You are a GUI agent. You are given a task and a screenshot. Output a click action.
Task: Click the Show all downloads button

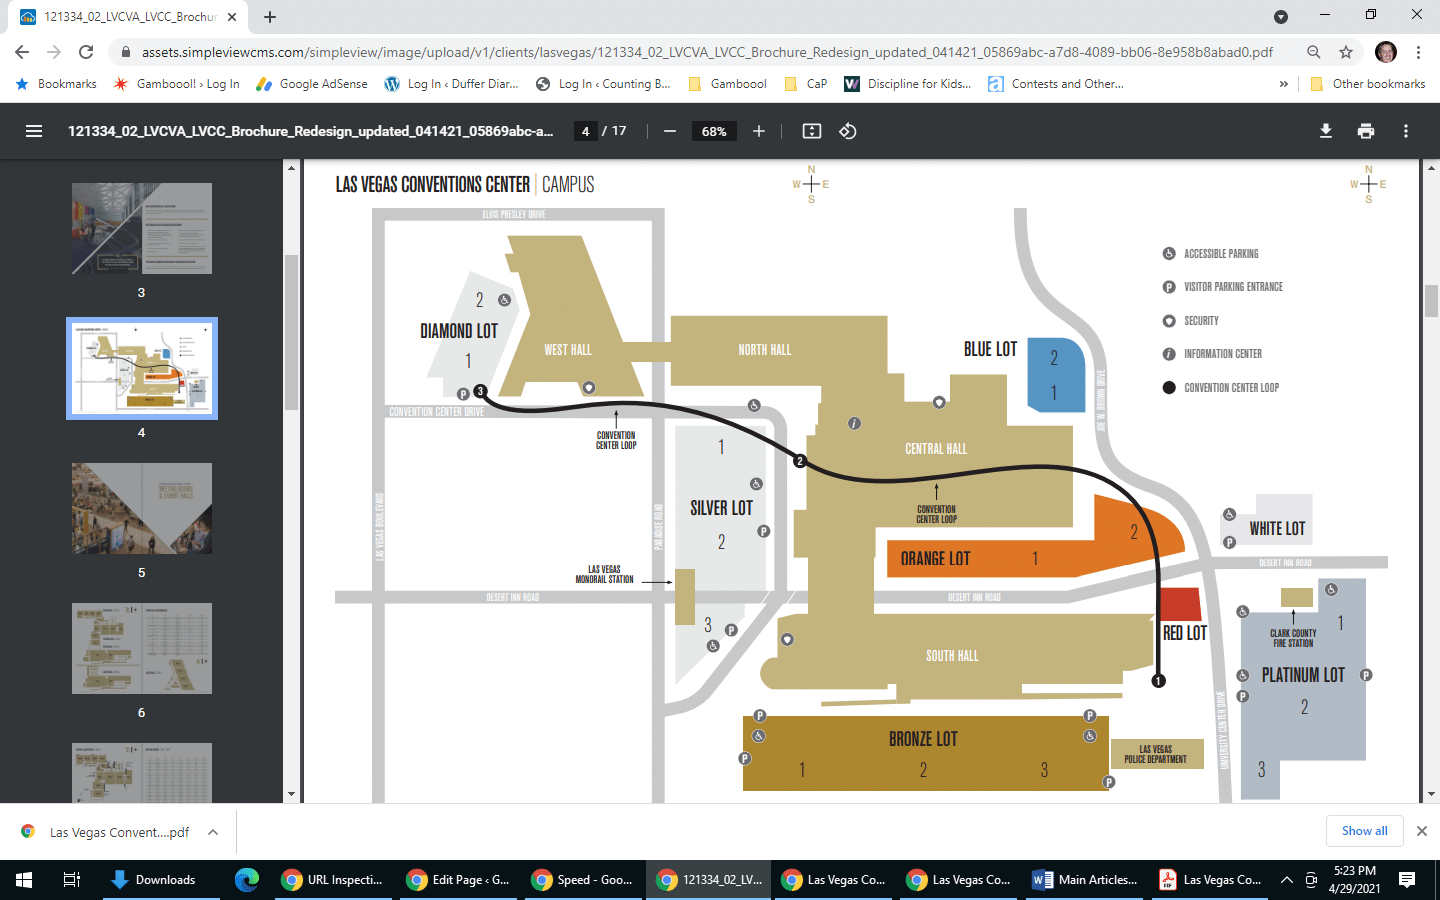coord(1364,831)
